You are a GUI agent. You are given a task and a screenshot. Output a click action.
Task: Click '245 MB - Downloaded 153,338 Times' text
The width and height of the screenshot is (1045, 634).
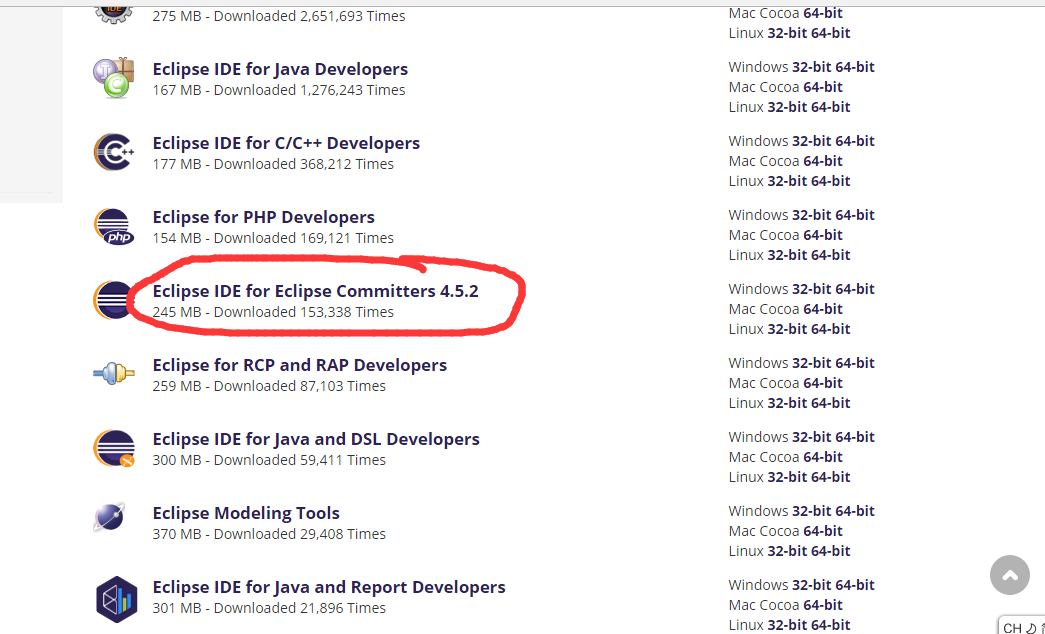point(273,312)
